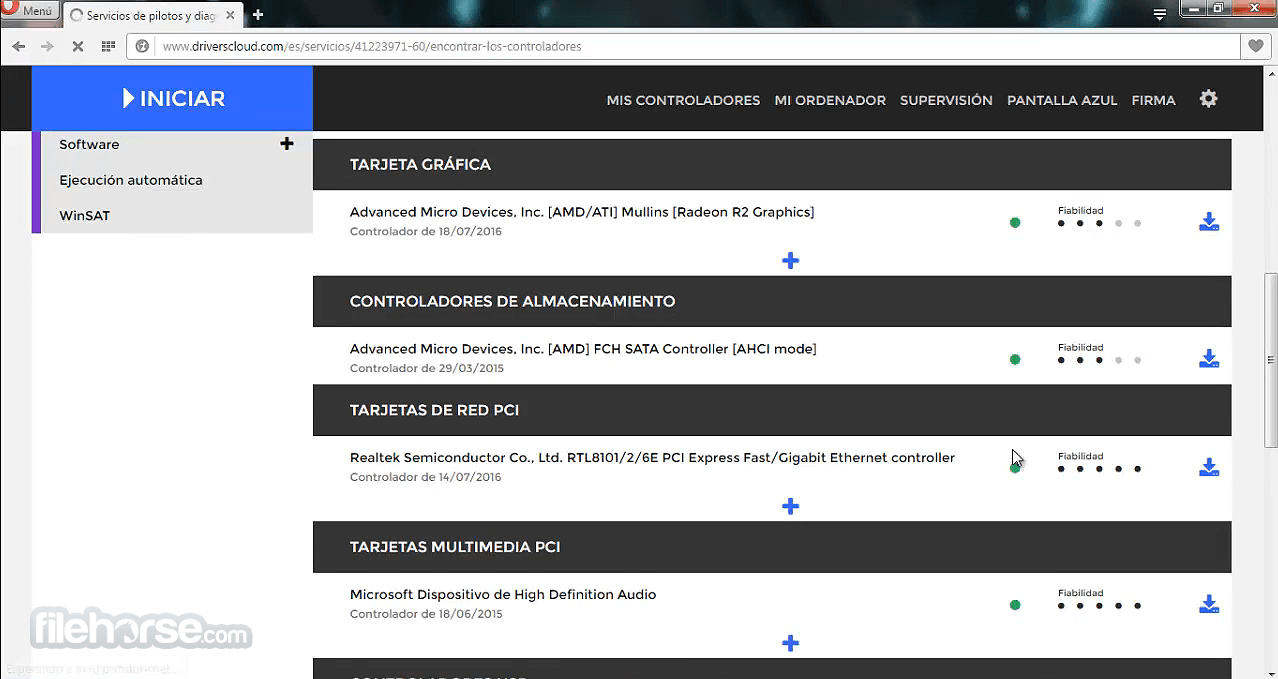Click the text 'Controlador de 18/06/2015'
The image size is (1278, 679).
(x=426, y=615)
